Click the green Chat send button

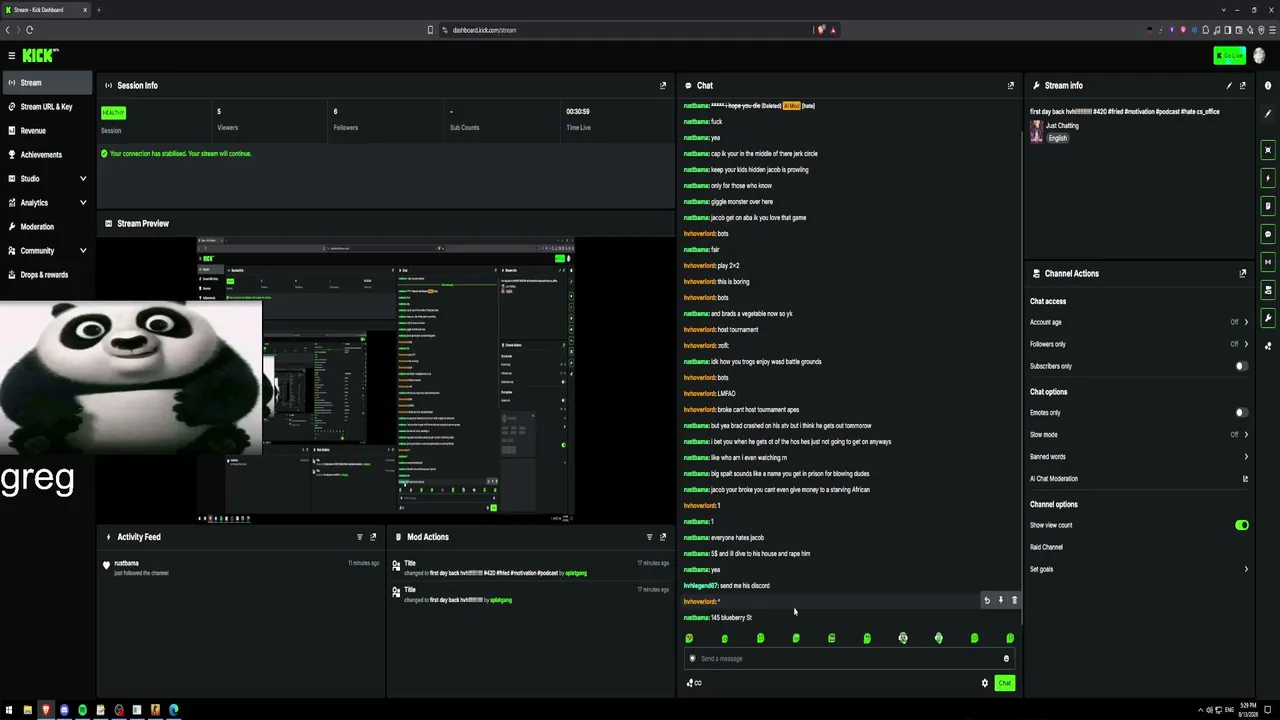pos(1005,683)
